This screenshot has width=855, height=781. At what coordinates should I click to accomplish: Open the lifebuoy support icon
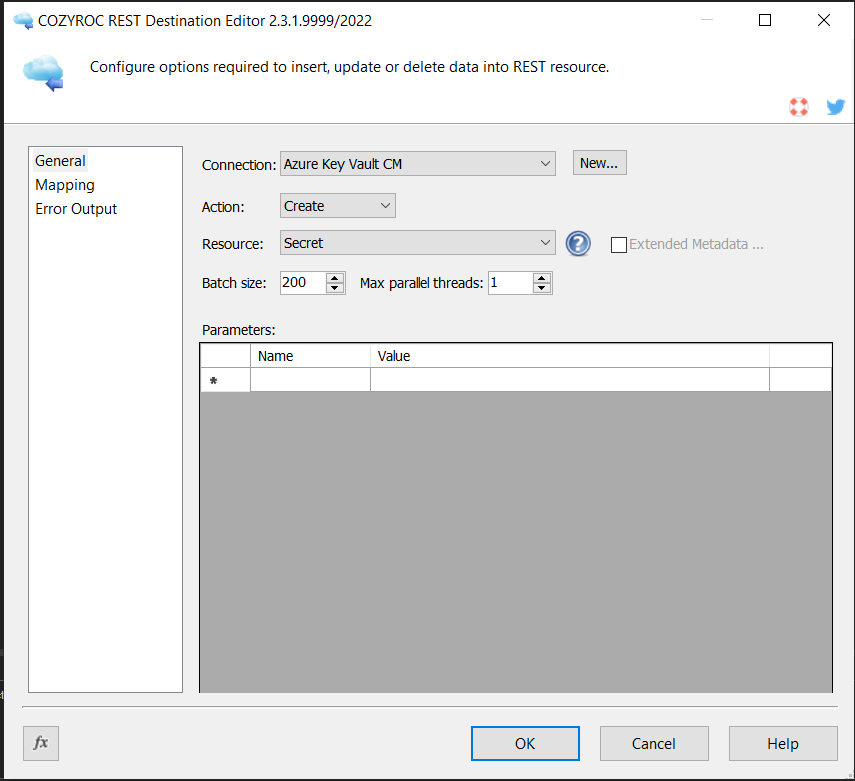798,107
